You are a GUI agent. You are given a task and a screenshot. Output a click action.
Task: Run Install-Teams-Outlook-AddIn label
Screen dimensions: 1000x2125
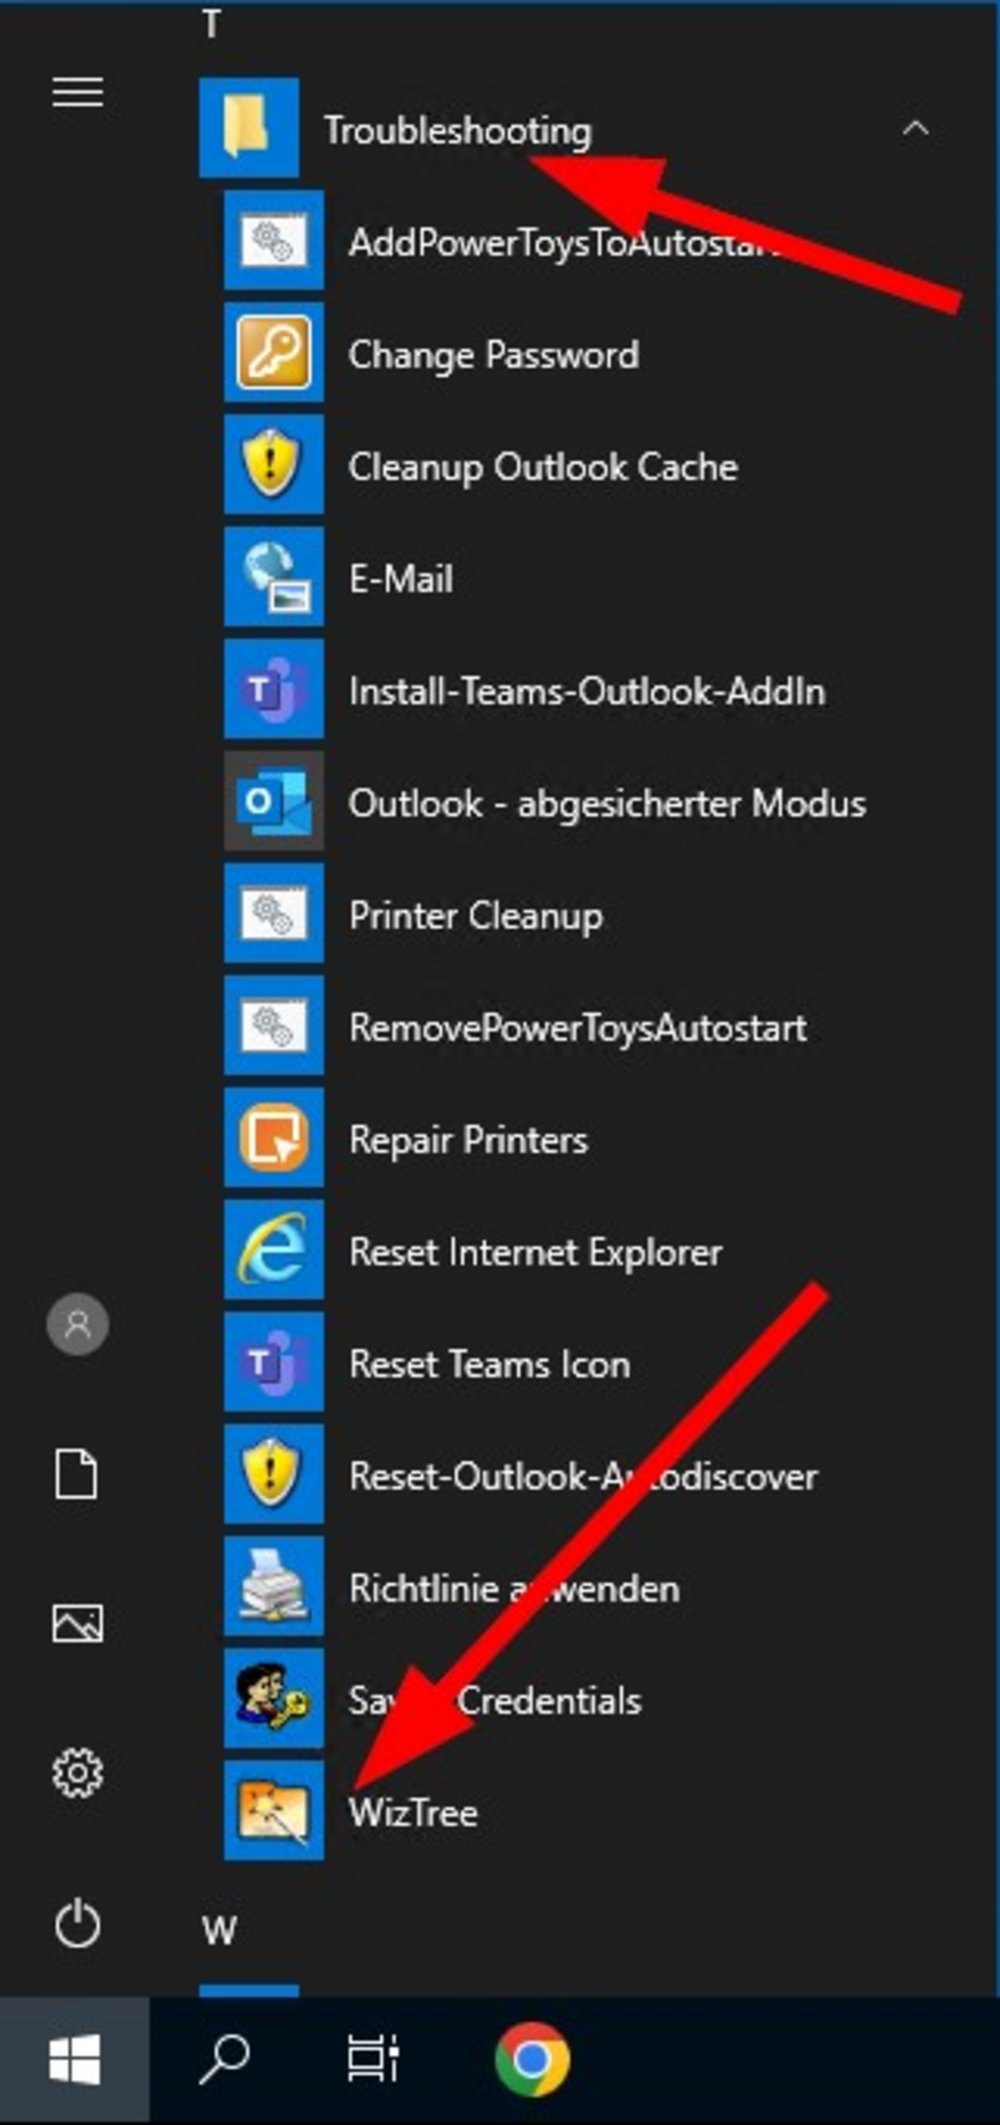click(587, 691)
